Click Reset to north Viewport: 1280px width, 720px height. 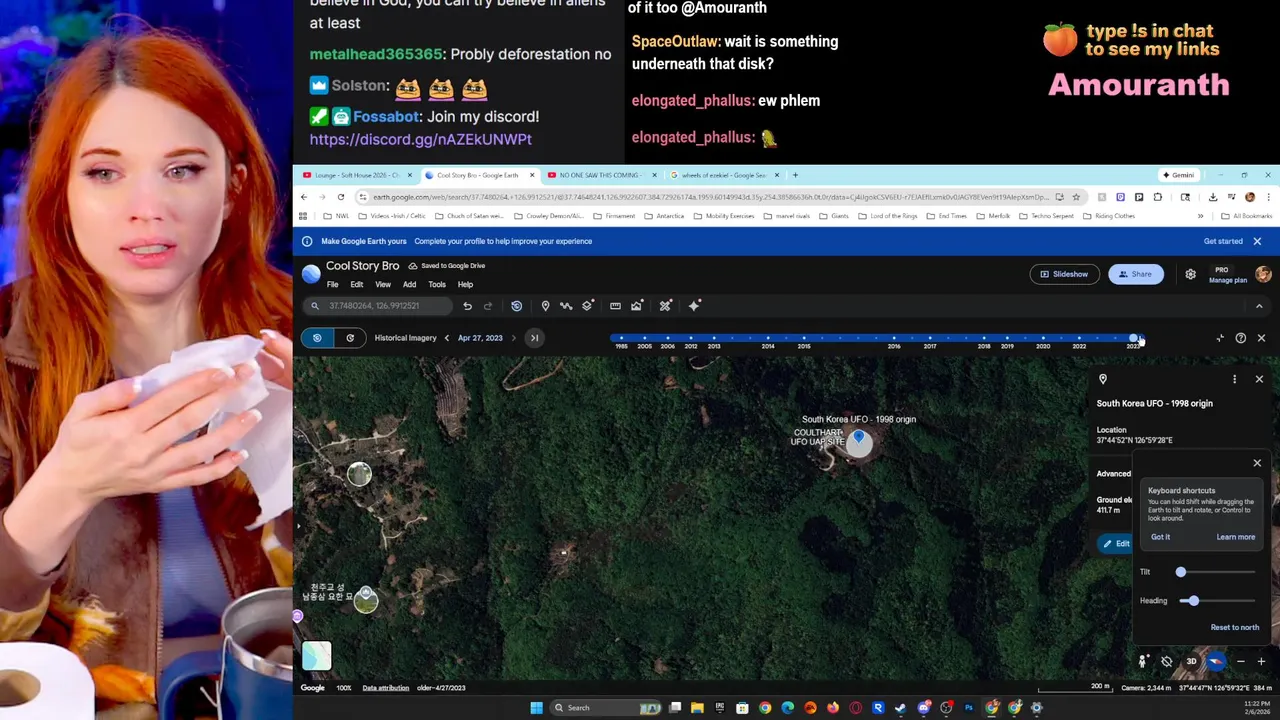click(x=1235, y=627)
